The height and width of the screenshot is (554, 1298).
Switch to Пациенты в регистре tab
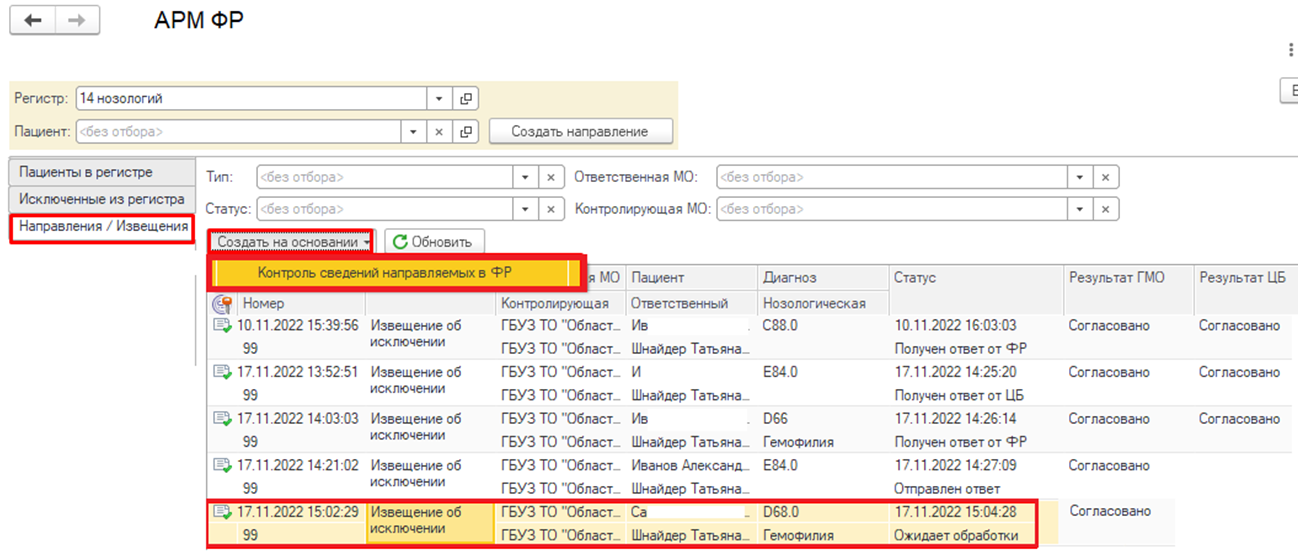coord(99,173)
